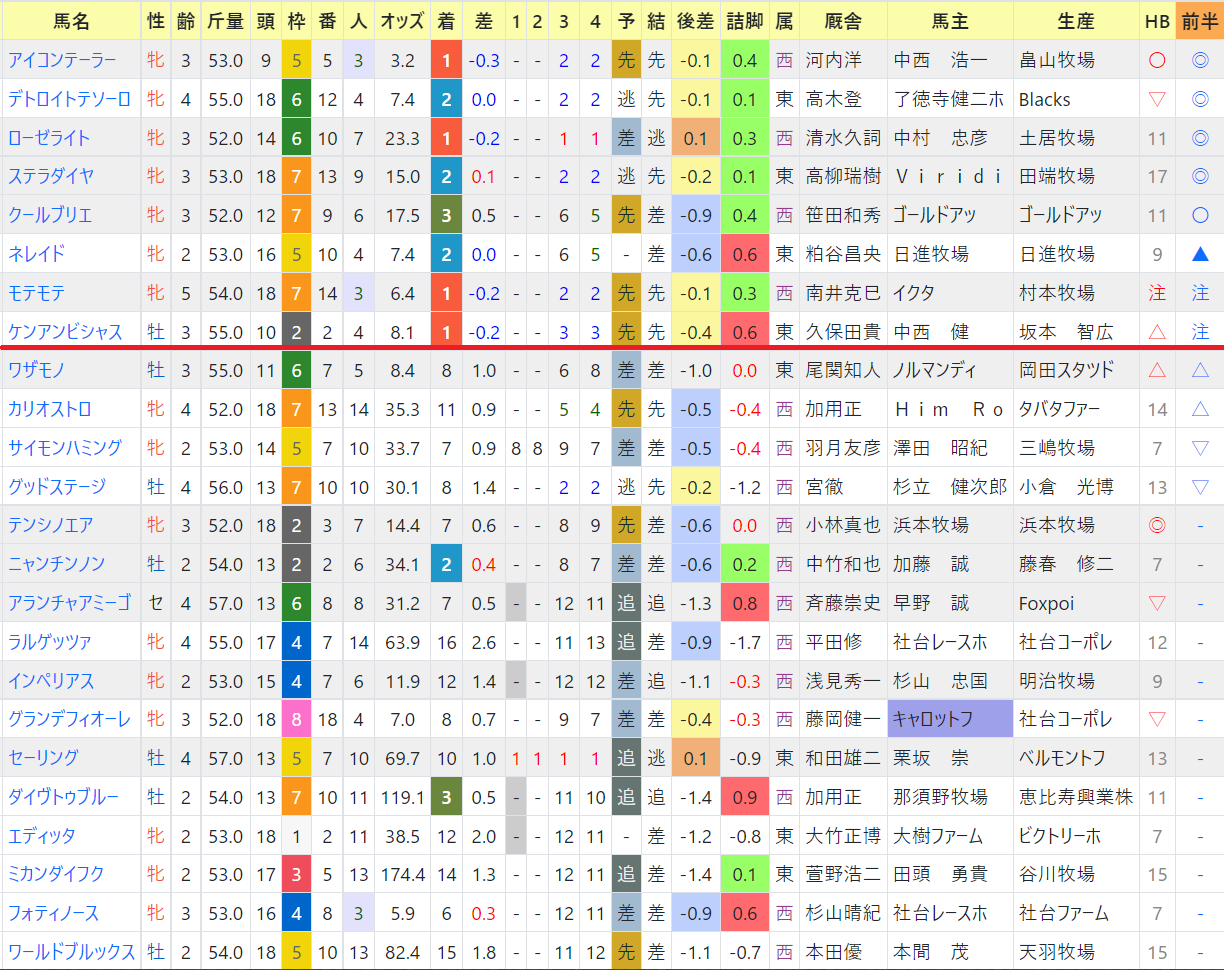
Task: Click the 前半 column header
Action: [1200, 20]
